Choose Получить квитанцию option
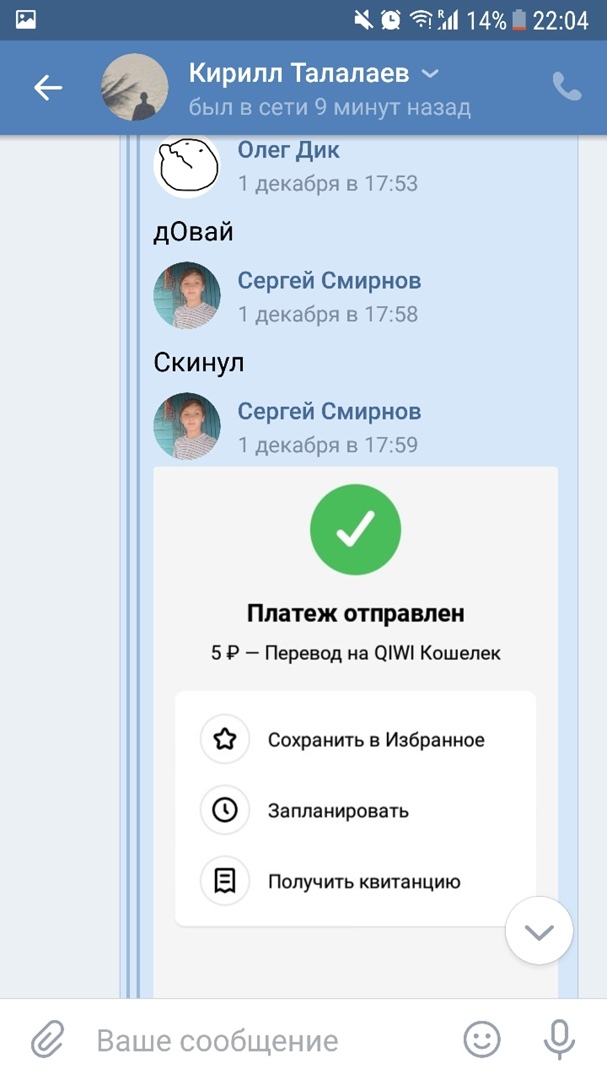 [364, 881]
